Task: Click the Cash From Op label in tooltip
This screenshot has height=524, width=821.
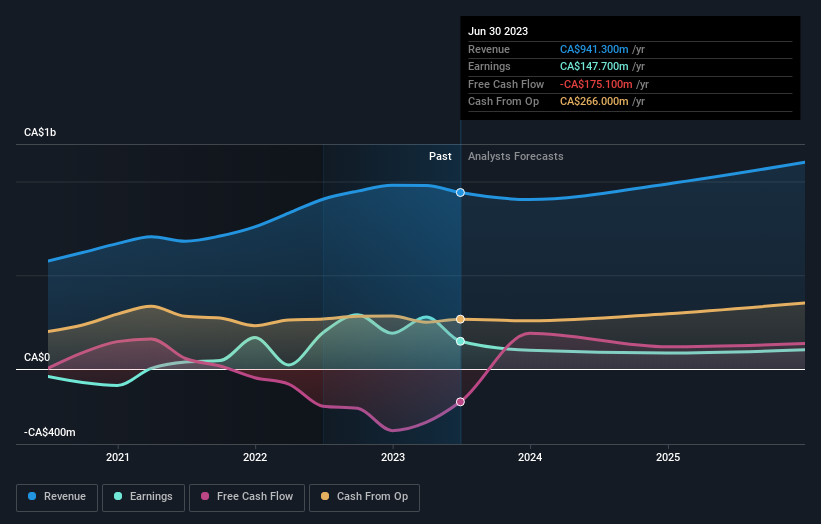Action: (503, 102)
